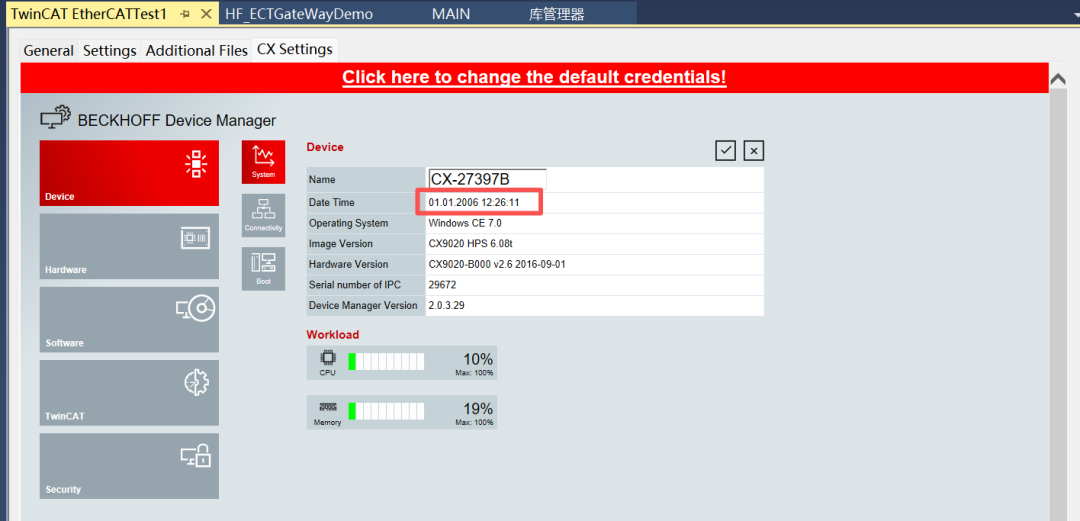1080x521 pixels.
Task: Switch to HF_ECTGateWayDemo document tab
Action: [x=299, y=14]
